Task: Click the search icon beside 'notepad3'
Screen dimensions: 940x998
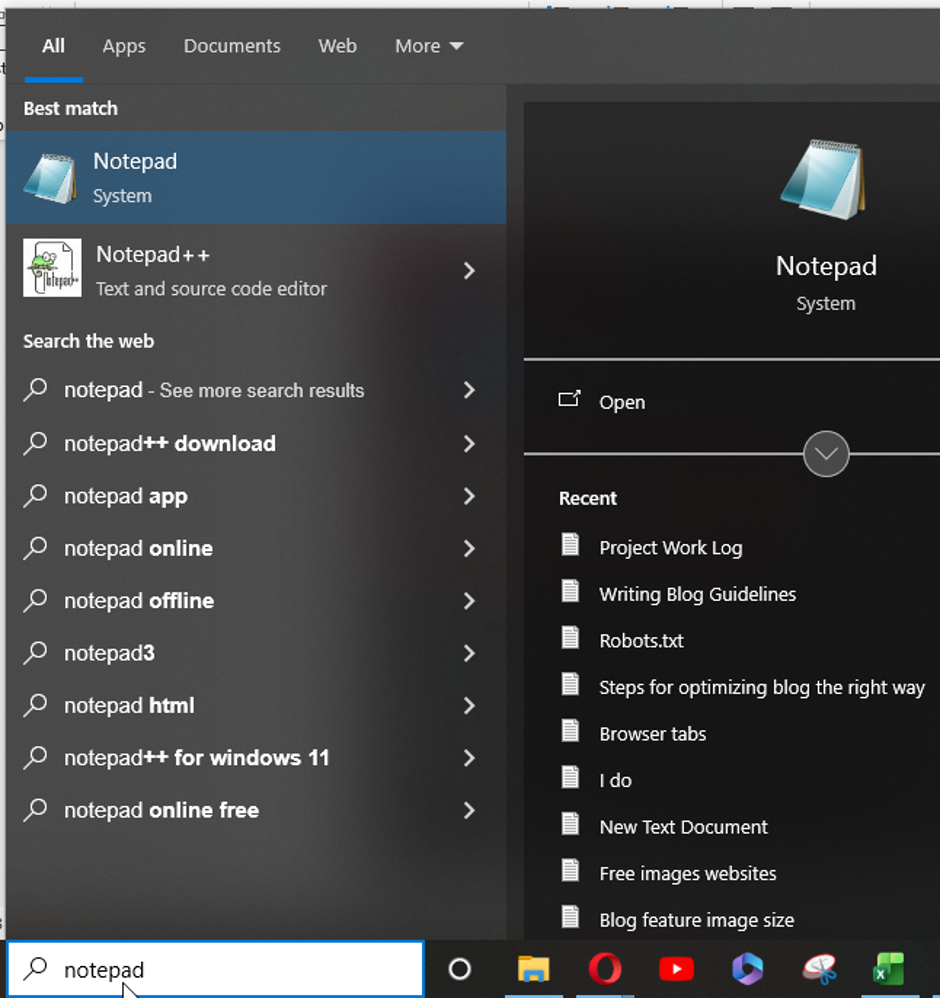Action: coord(36,652)
